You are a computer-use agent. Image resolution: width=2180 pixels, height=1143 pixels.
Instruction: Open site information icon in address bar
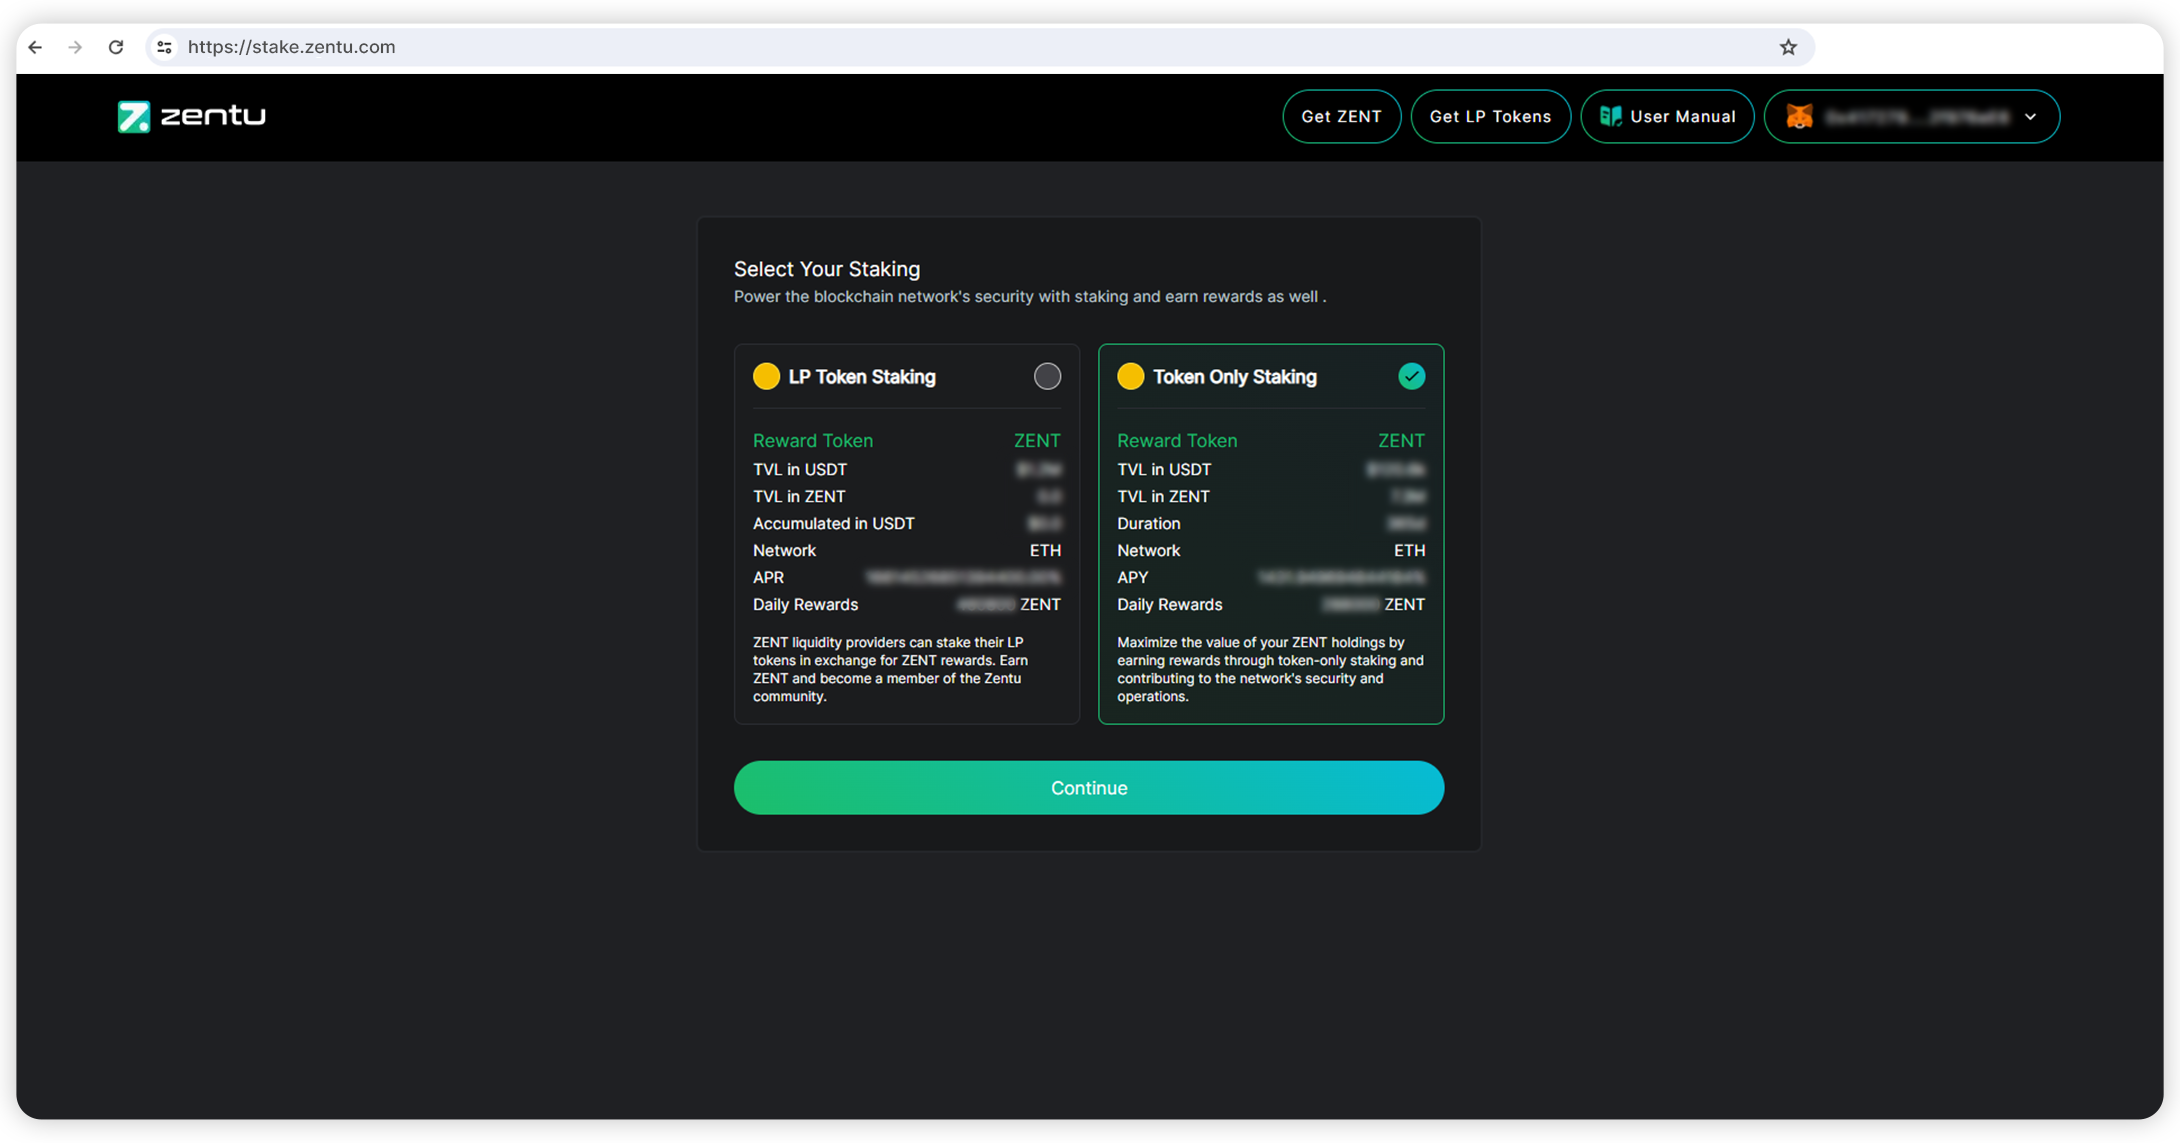point(165,47)
